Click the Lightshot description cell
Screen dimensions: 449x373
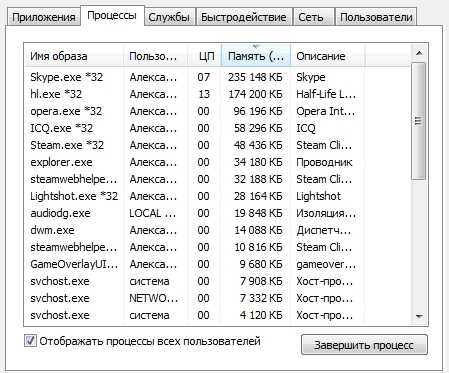click(318, 196)
